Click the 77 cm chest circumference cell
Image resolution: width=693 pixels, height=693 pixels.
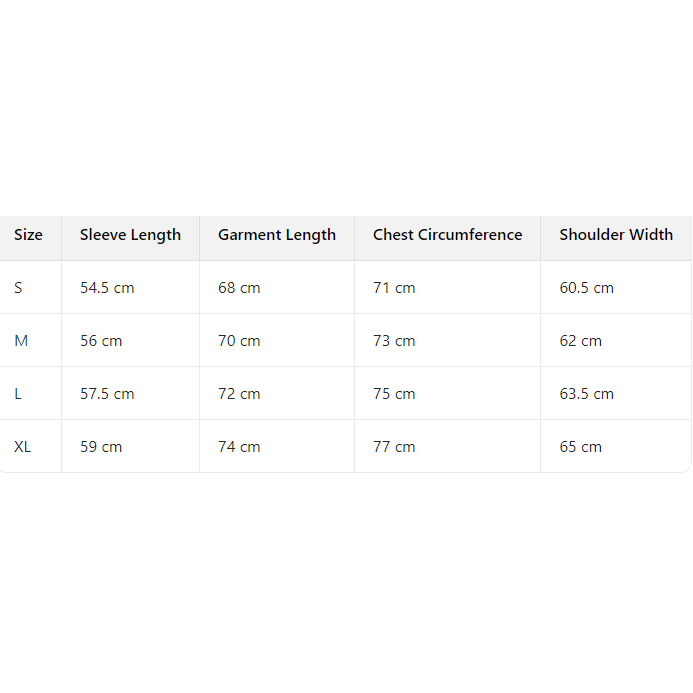point(394,447)
